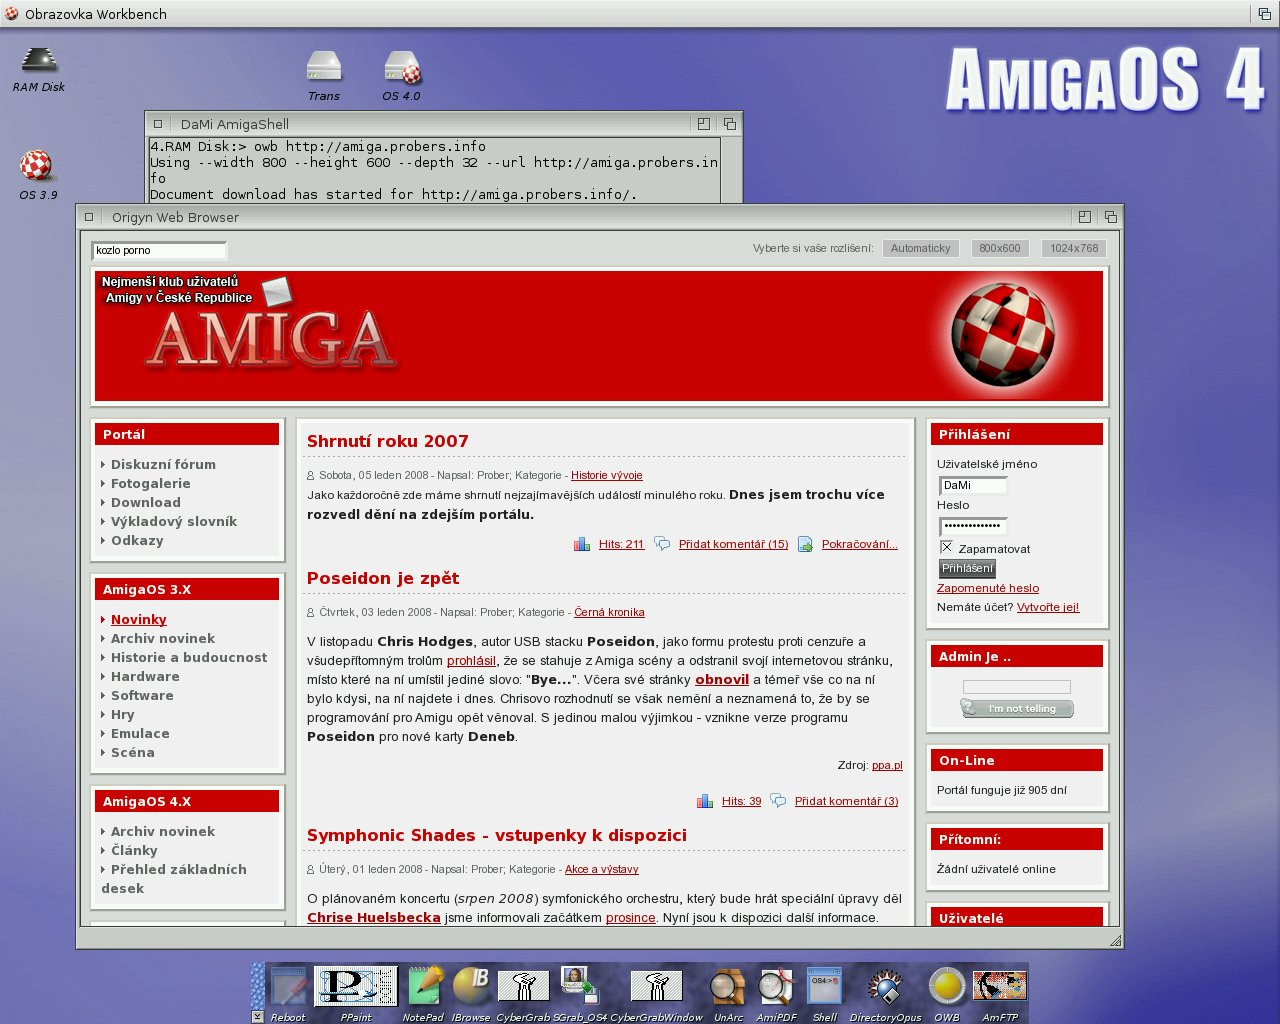Click the Vytvořte jej! account link
Image resolution: width=1280 pixels, height=1024 pixels.
[1048, 607]
